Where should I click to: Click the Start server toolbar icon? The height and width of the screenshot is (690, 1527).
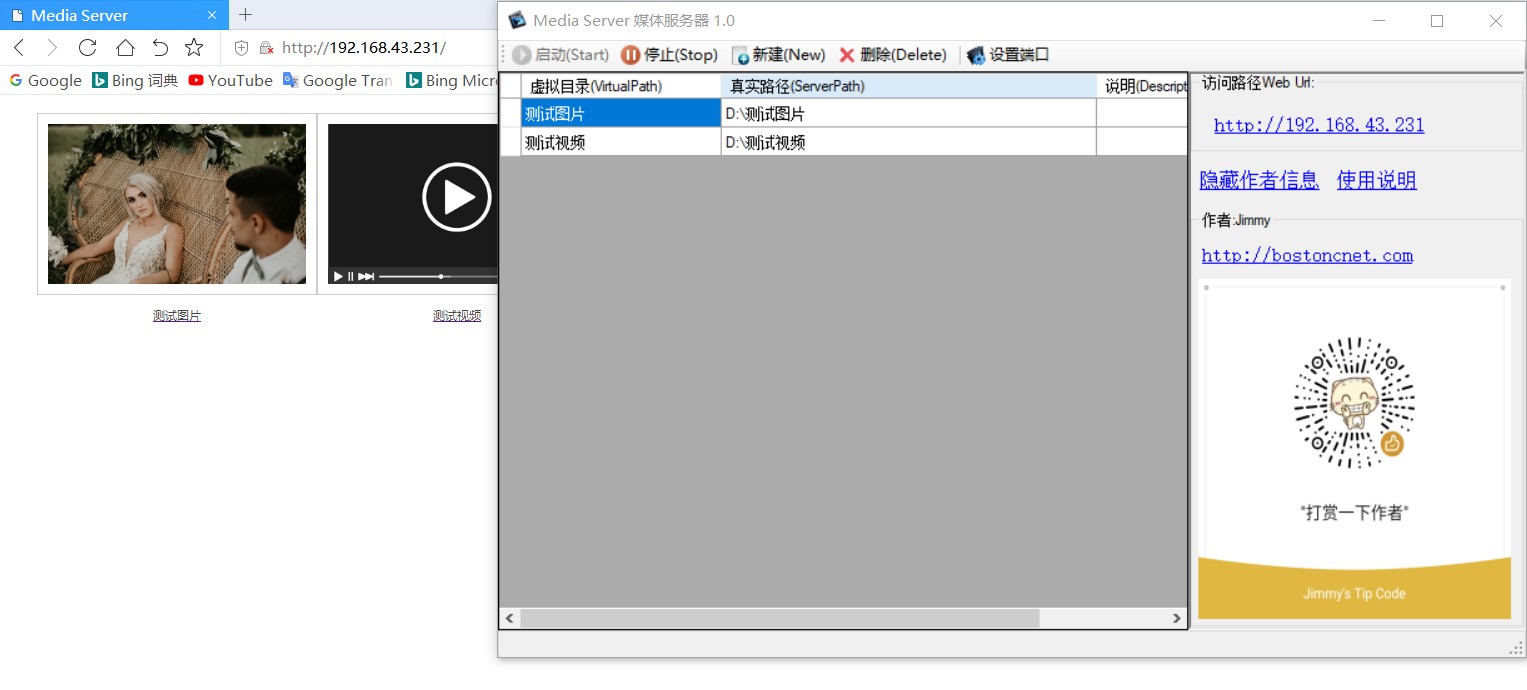click(521, 55)
